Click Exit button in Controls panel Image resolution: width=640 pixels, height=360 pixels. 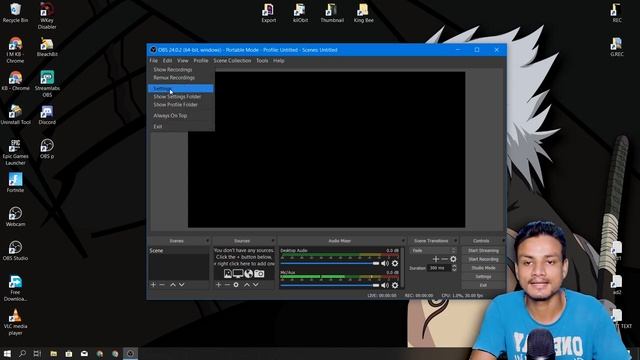[483, 285]
